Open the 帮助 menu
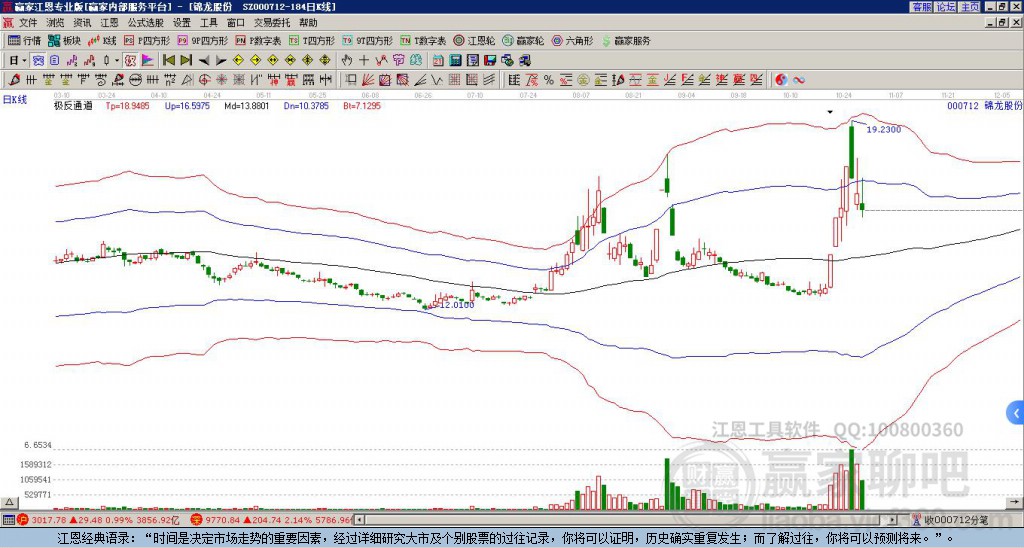The height and width of the screenshot is (548, 1024). pyautogui.click(x=308, y=23)
